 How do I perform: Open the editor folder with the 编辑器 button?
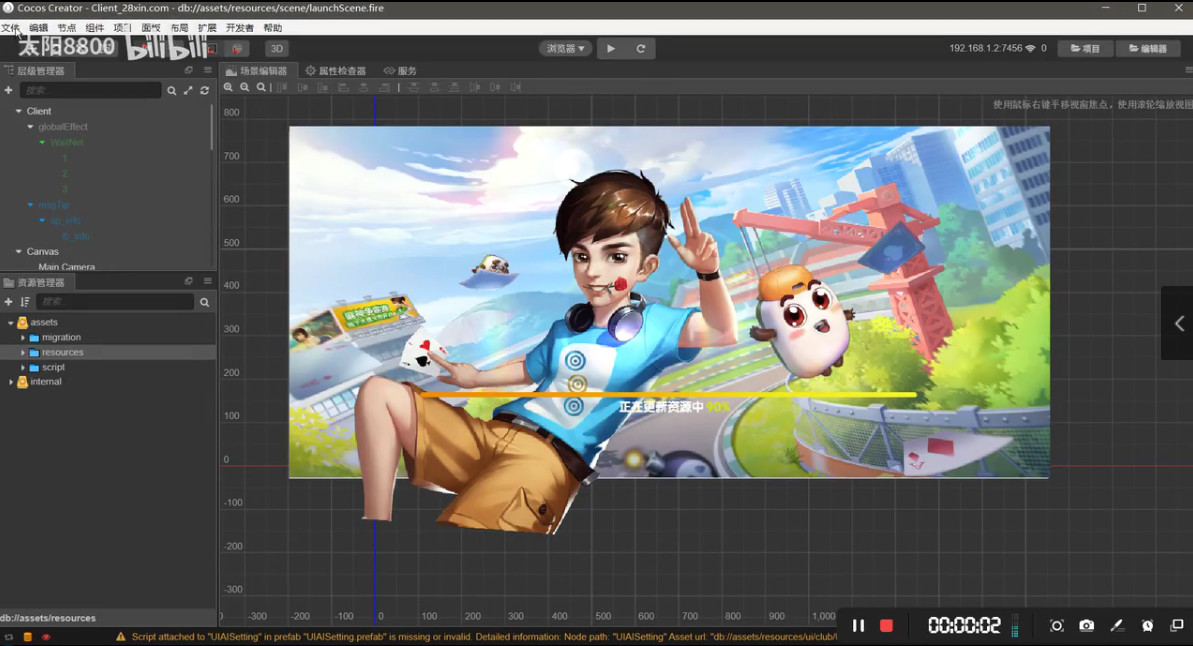1147,49
